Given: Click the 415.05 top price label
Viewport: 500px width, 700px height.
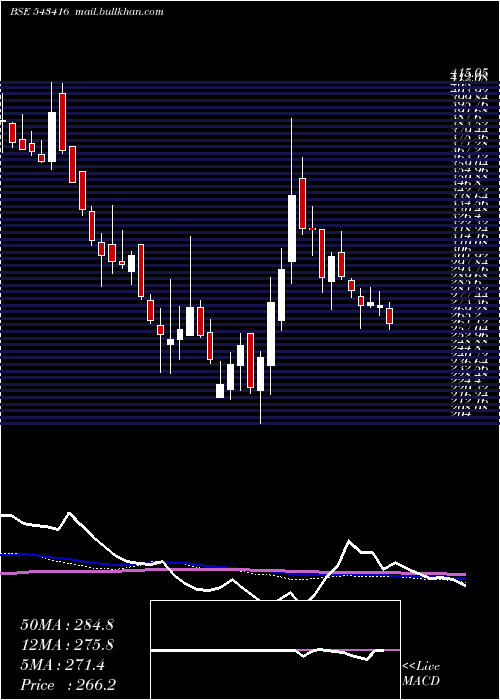Looking at the screenshot, I should [469, 73].
